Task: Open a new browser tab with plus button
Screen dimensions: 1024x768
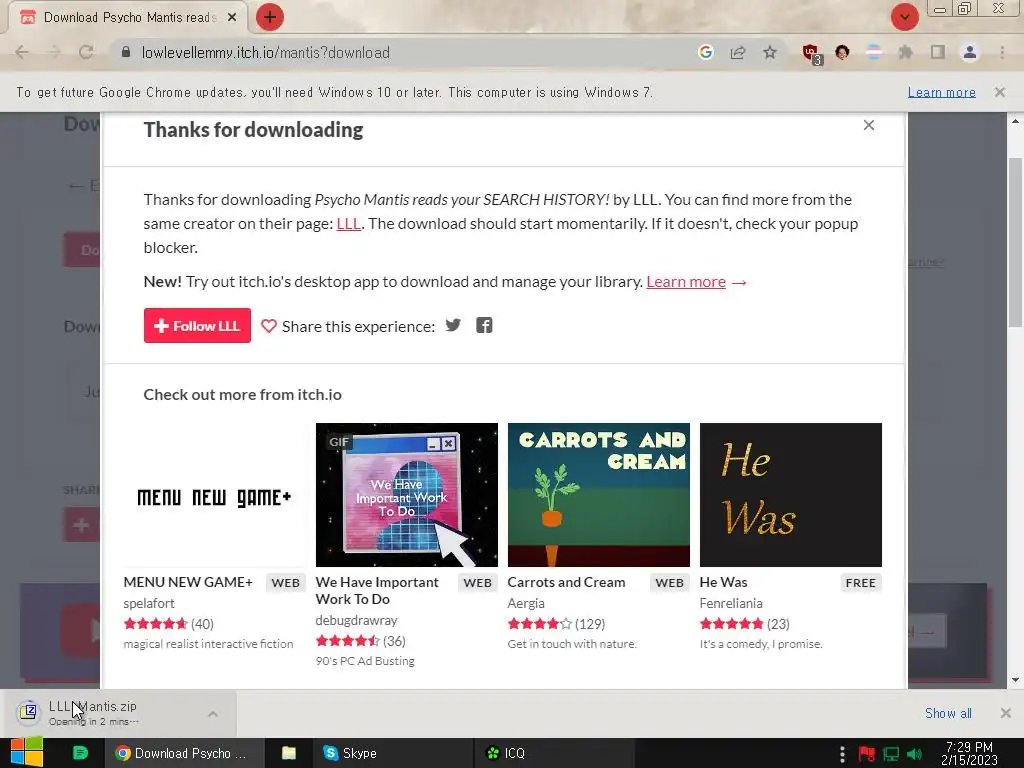Action: (270, 17)
